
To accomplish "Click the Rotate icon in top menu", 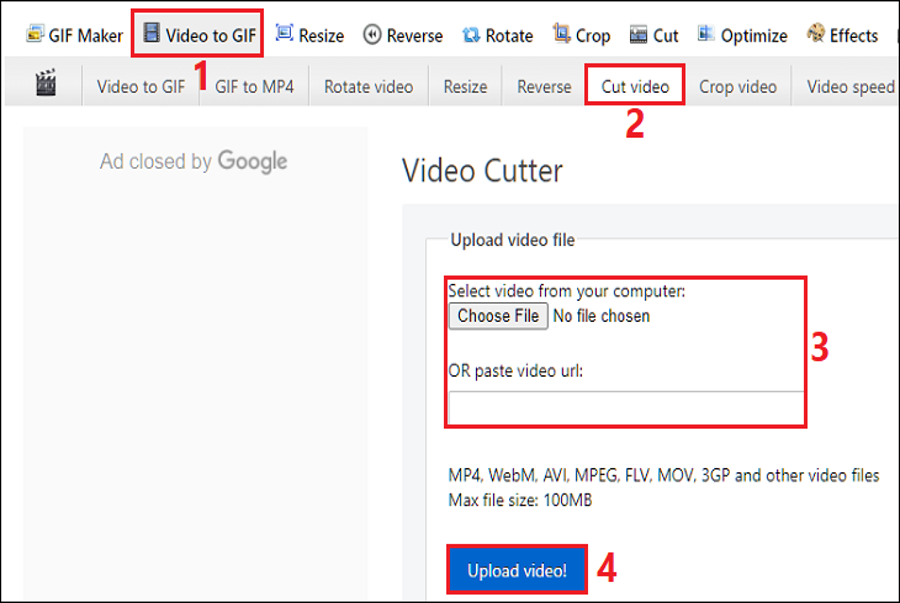I will 471,35.
